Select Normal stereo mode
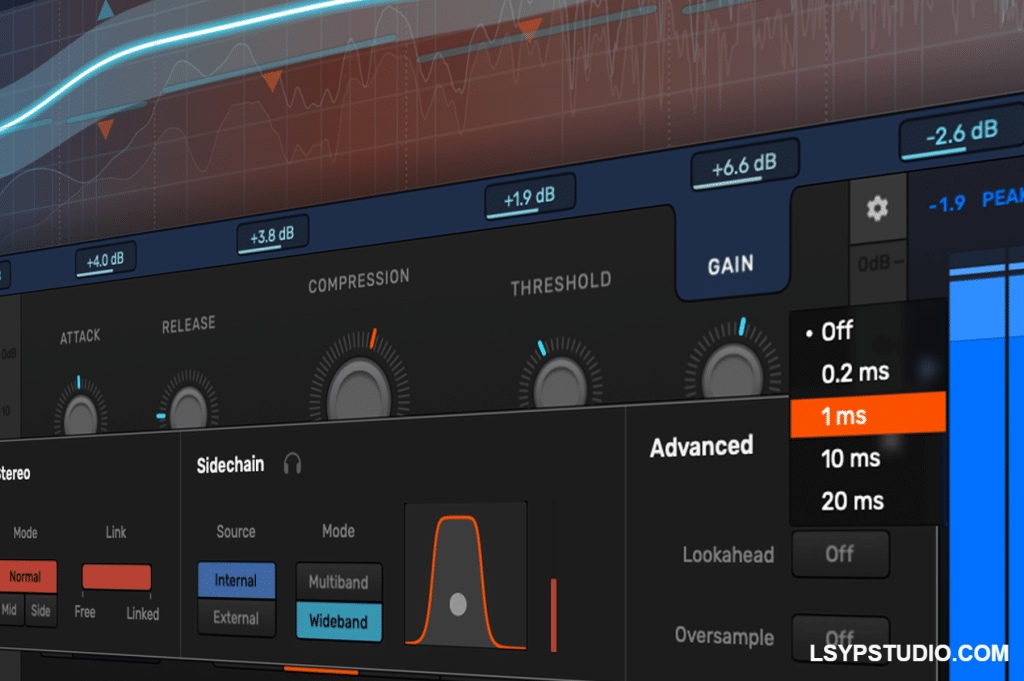The height and width of the screenshot is (681, 1024). [27, 576]
